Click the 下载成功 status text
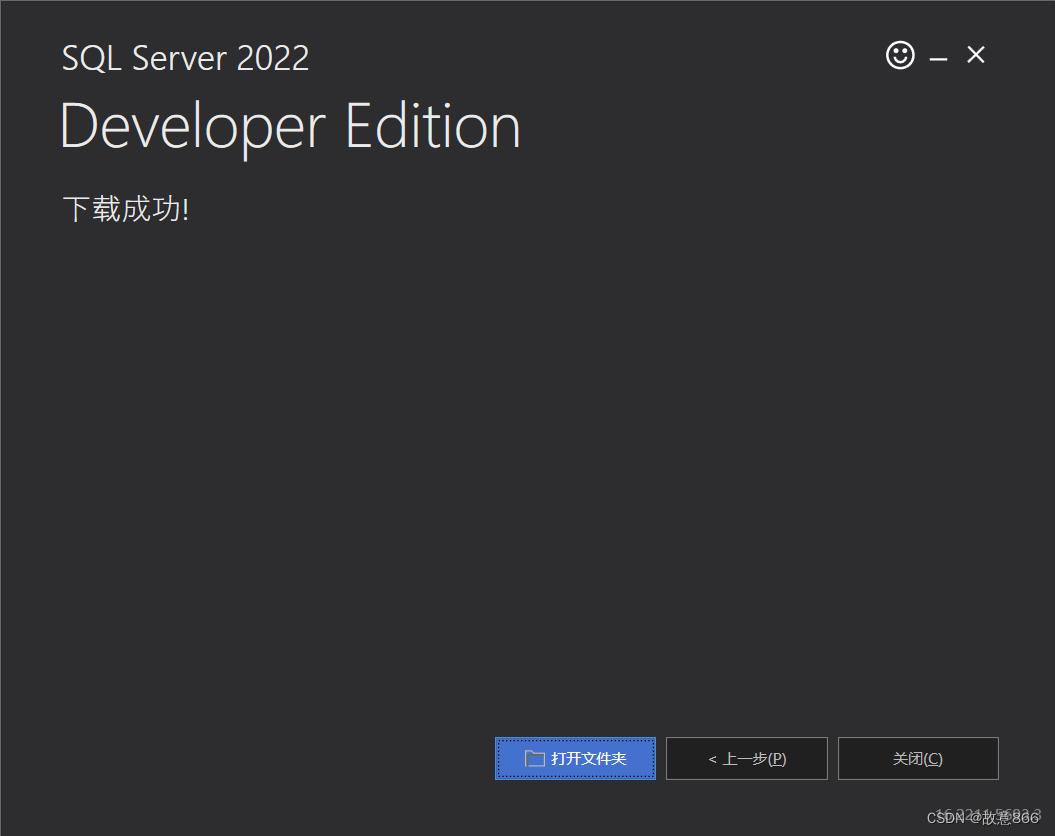This screenshot has width=1055, height=836. 124,208
